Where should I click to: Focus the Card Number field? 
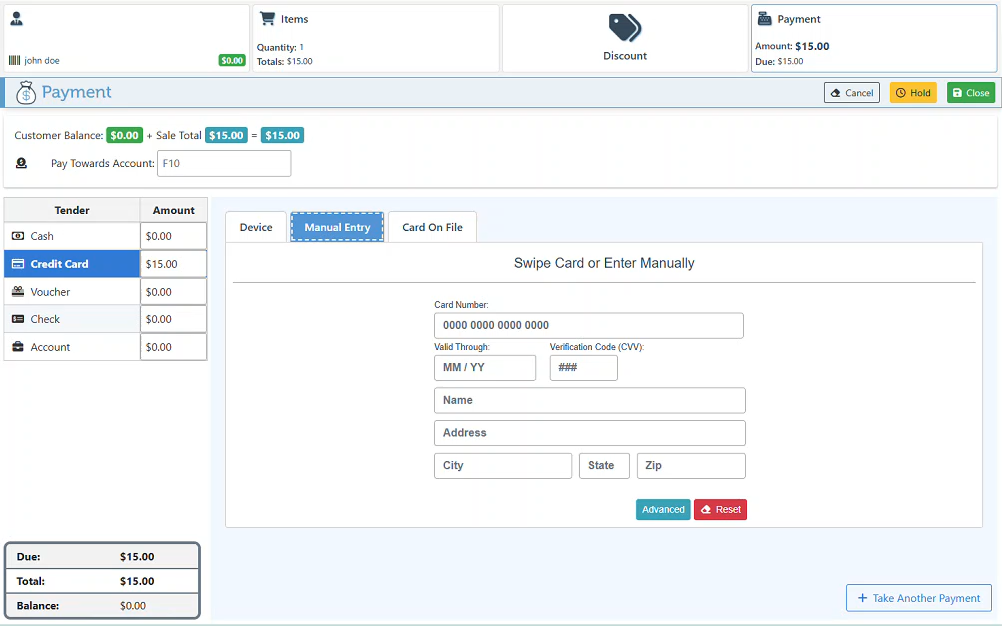pyautogui.click(x=589, y=325)
